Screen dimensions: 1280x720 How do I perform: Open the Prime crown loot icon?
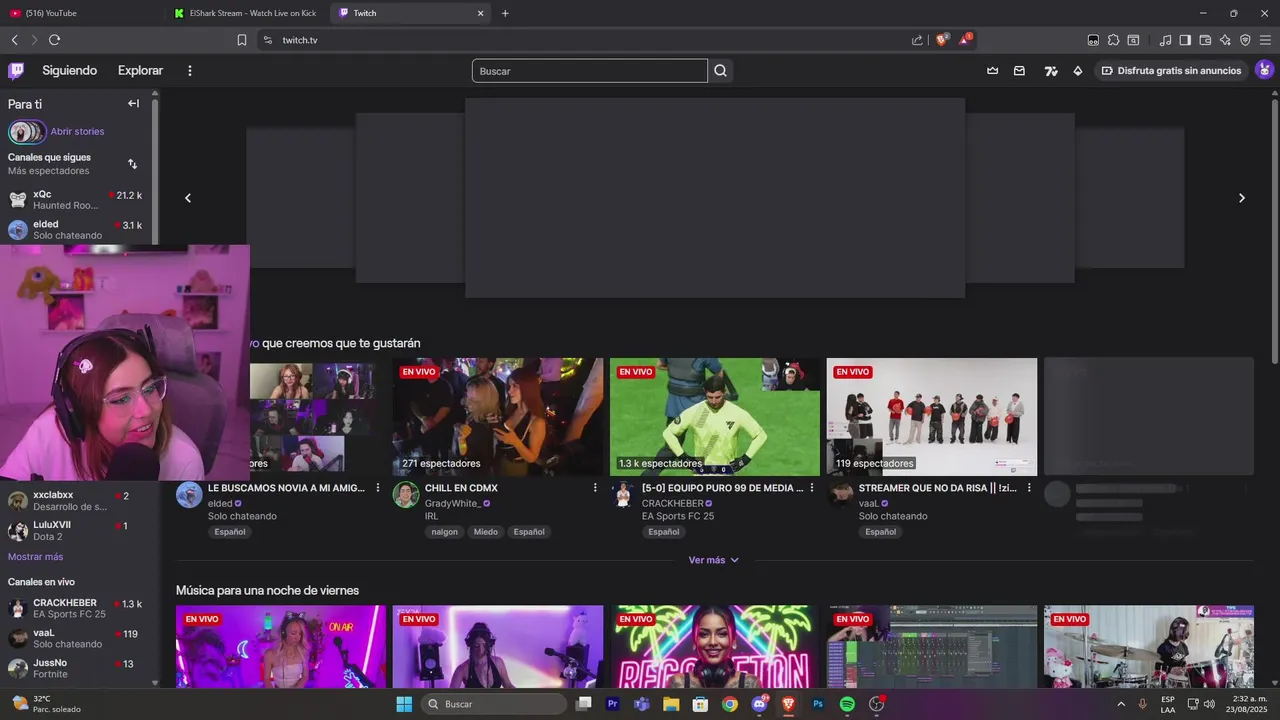[992, 70]
